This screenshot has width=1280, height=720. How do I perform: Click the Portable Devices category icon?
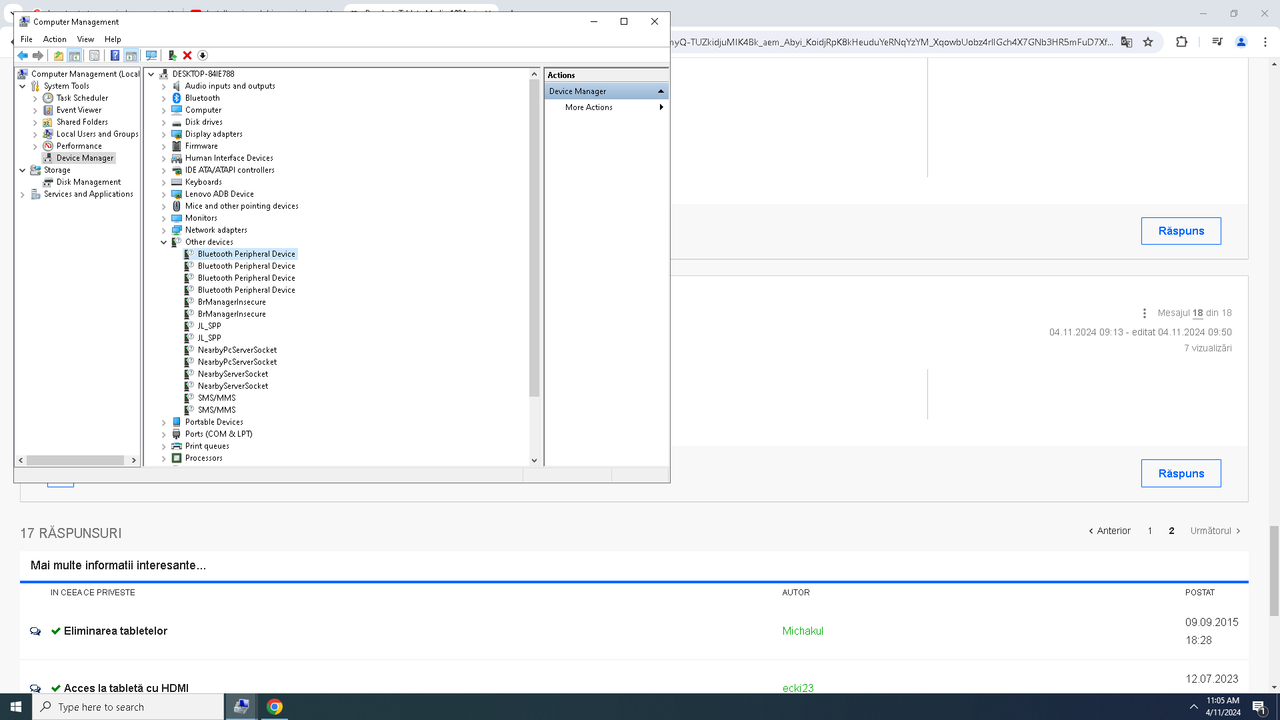(x=177, y=422)
